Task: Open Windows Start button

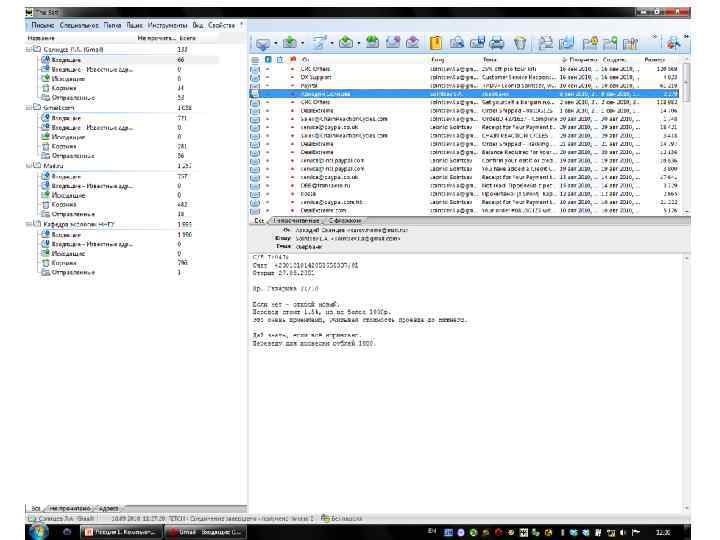Action: [x=39, y=532]
